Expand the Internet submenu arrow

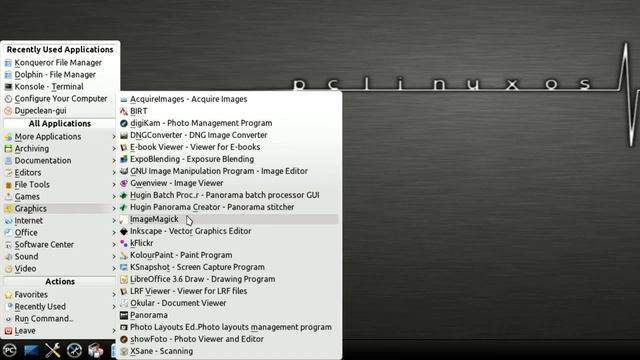coord(114,221)
